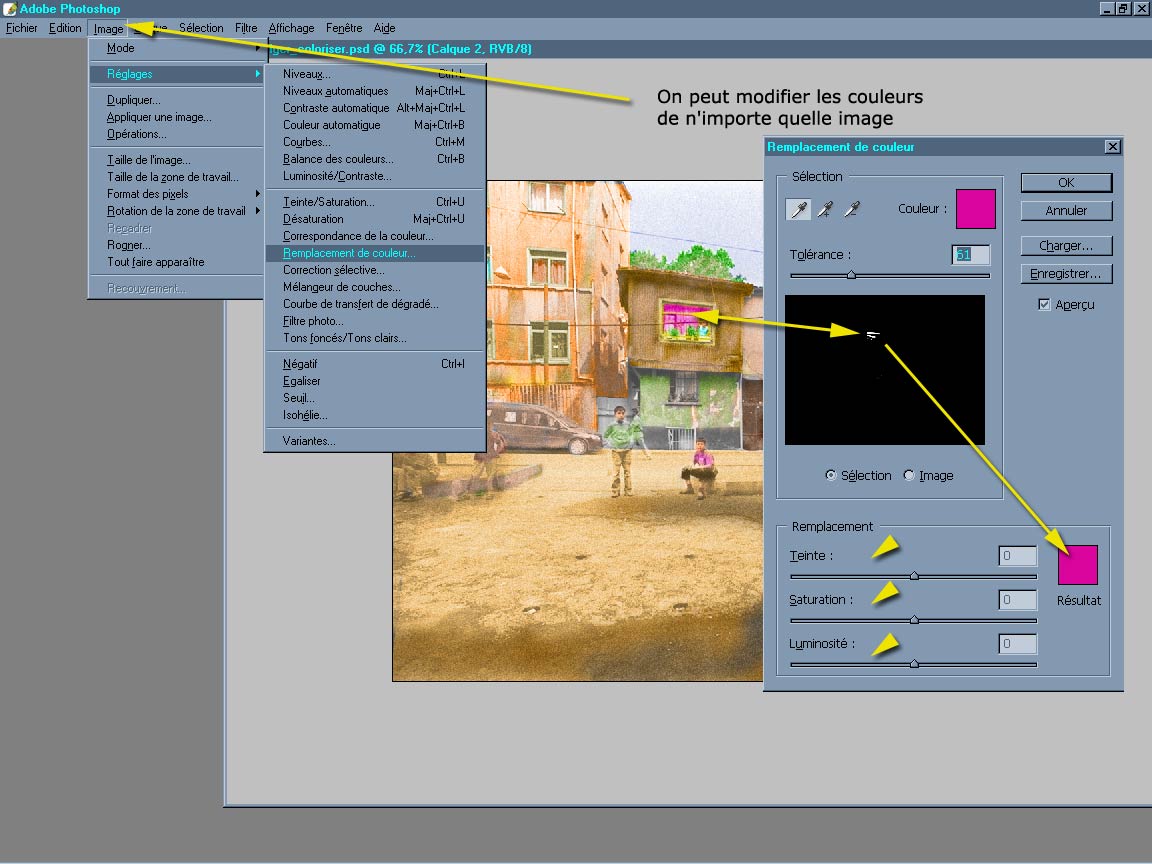The width and height of the screenshot is (1152, 864).
Task: Select the first eyedropper tool
Action: pos(799,209)
